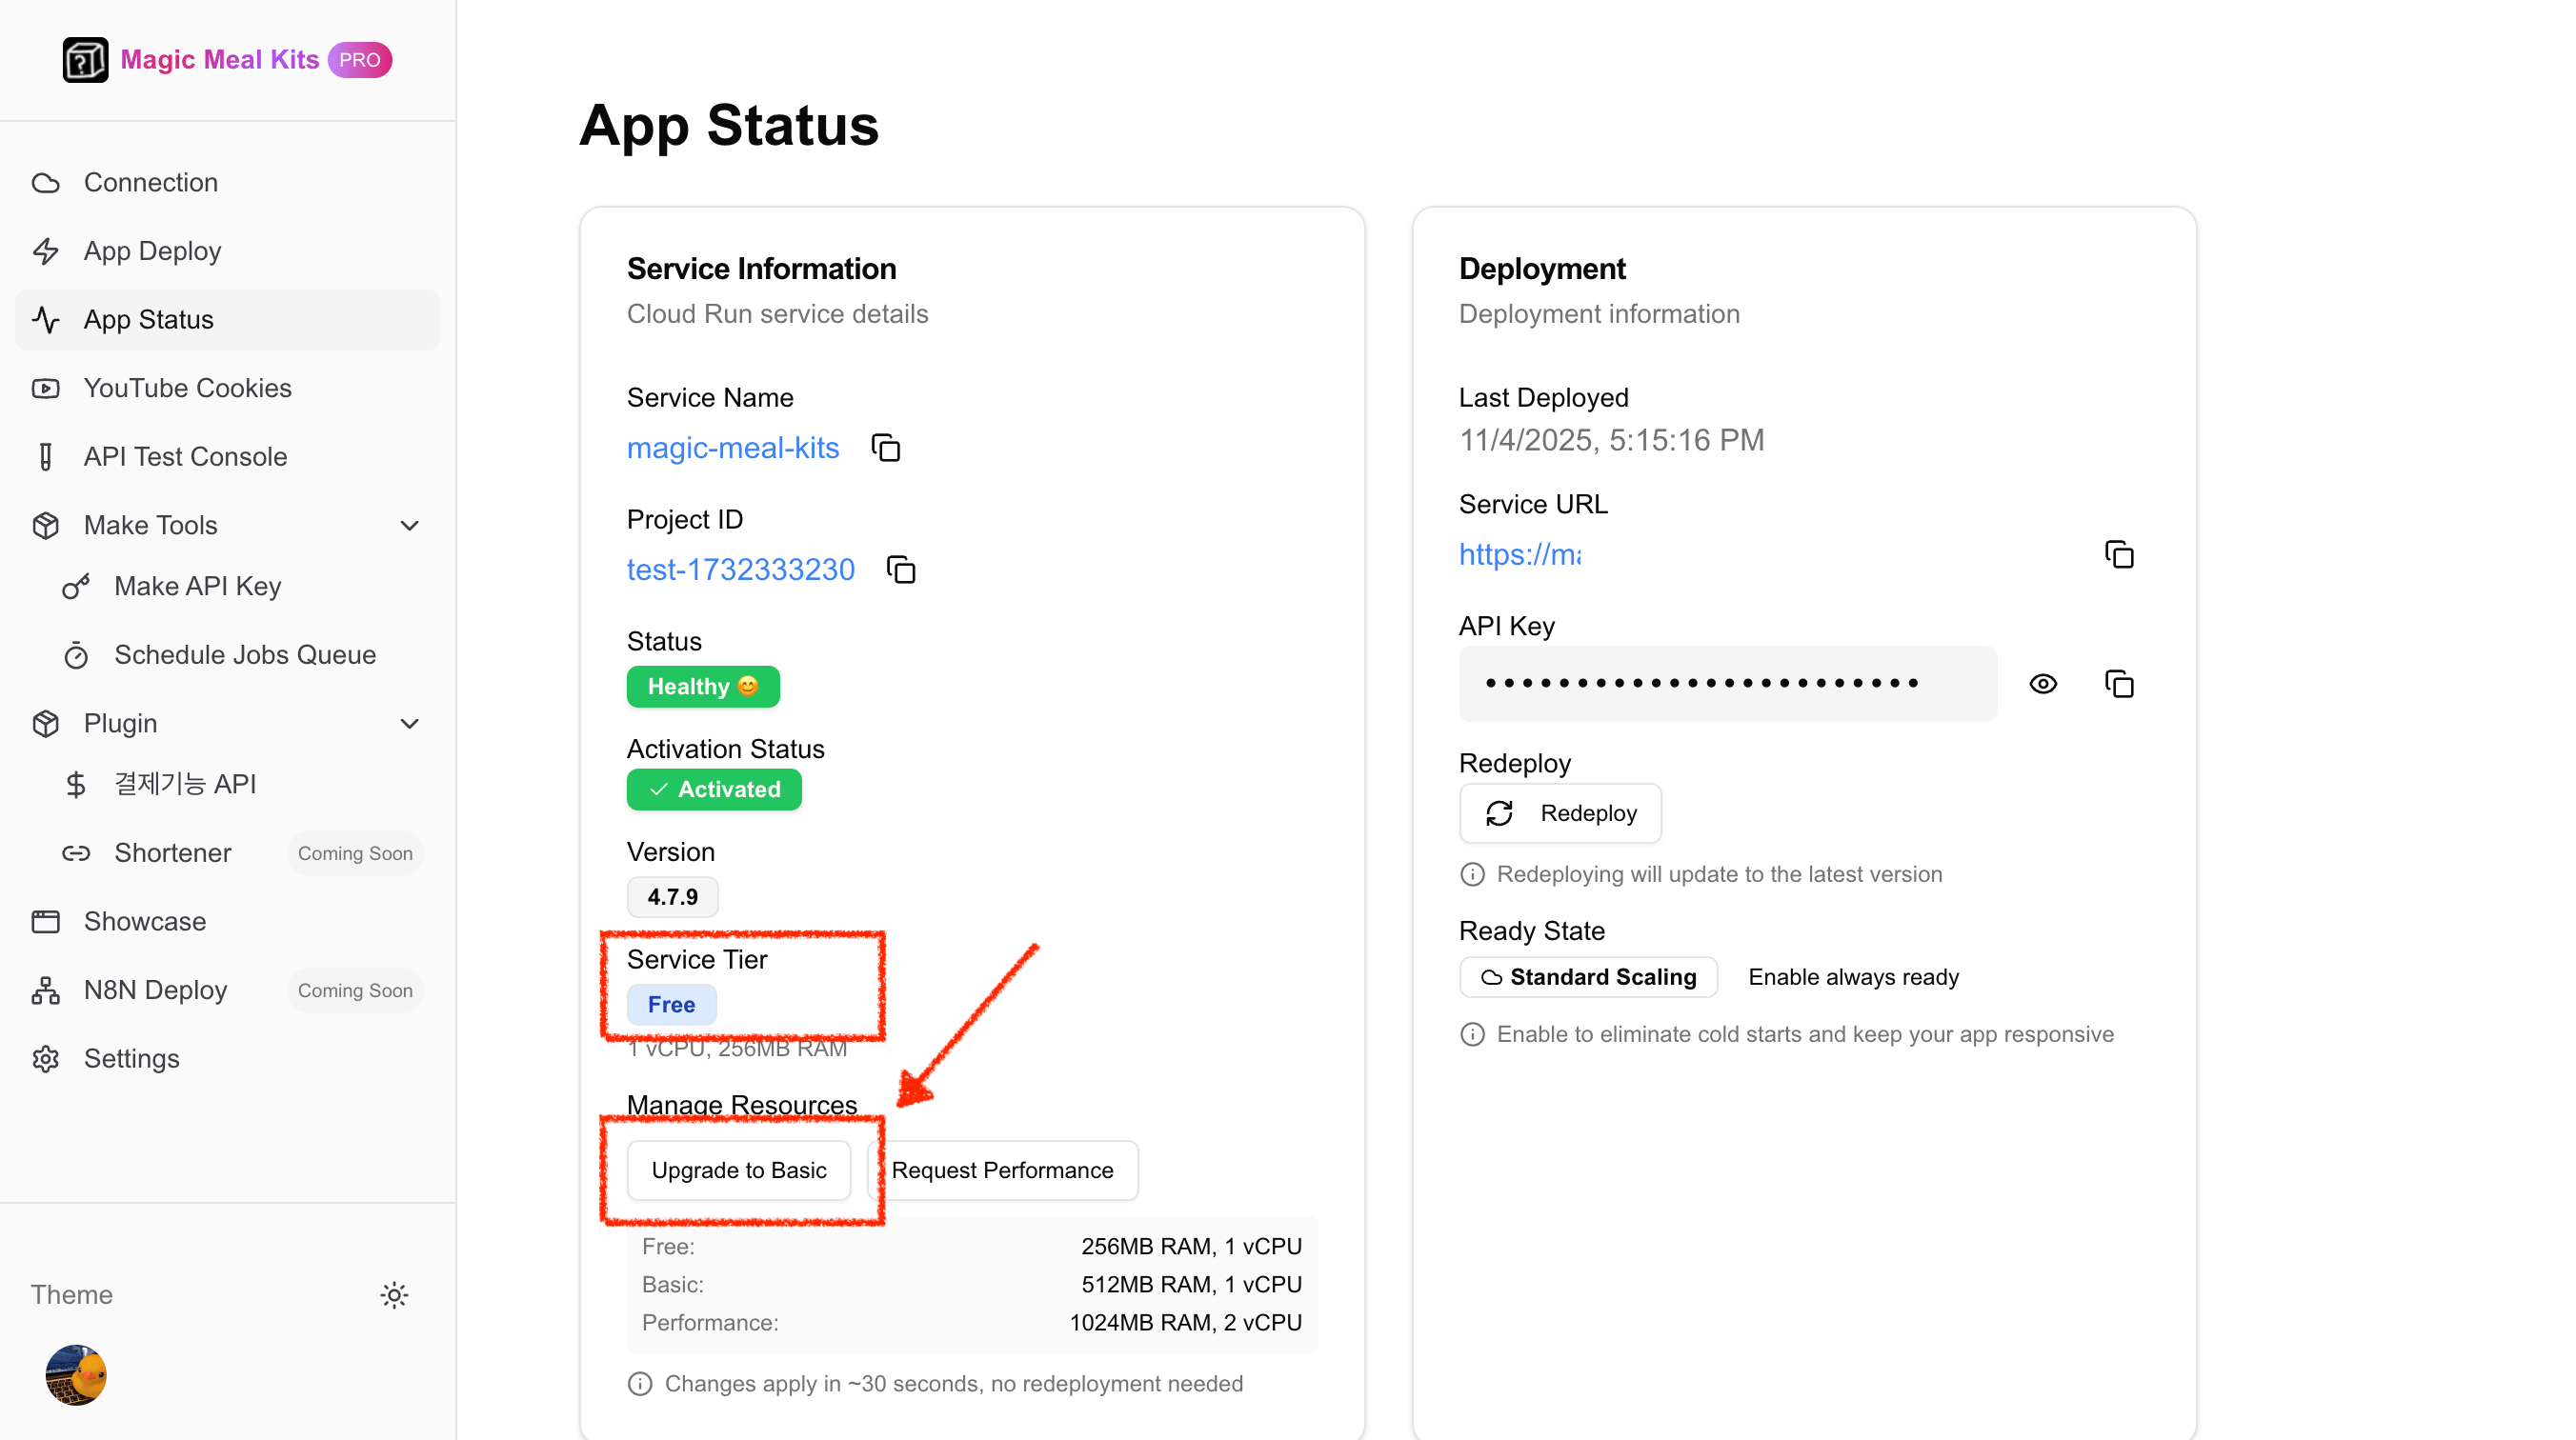This screenshot has width=2576, height=1440.
Task: Open the https://m service URL link
Action: coord(1520,554)
